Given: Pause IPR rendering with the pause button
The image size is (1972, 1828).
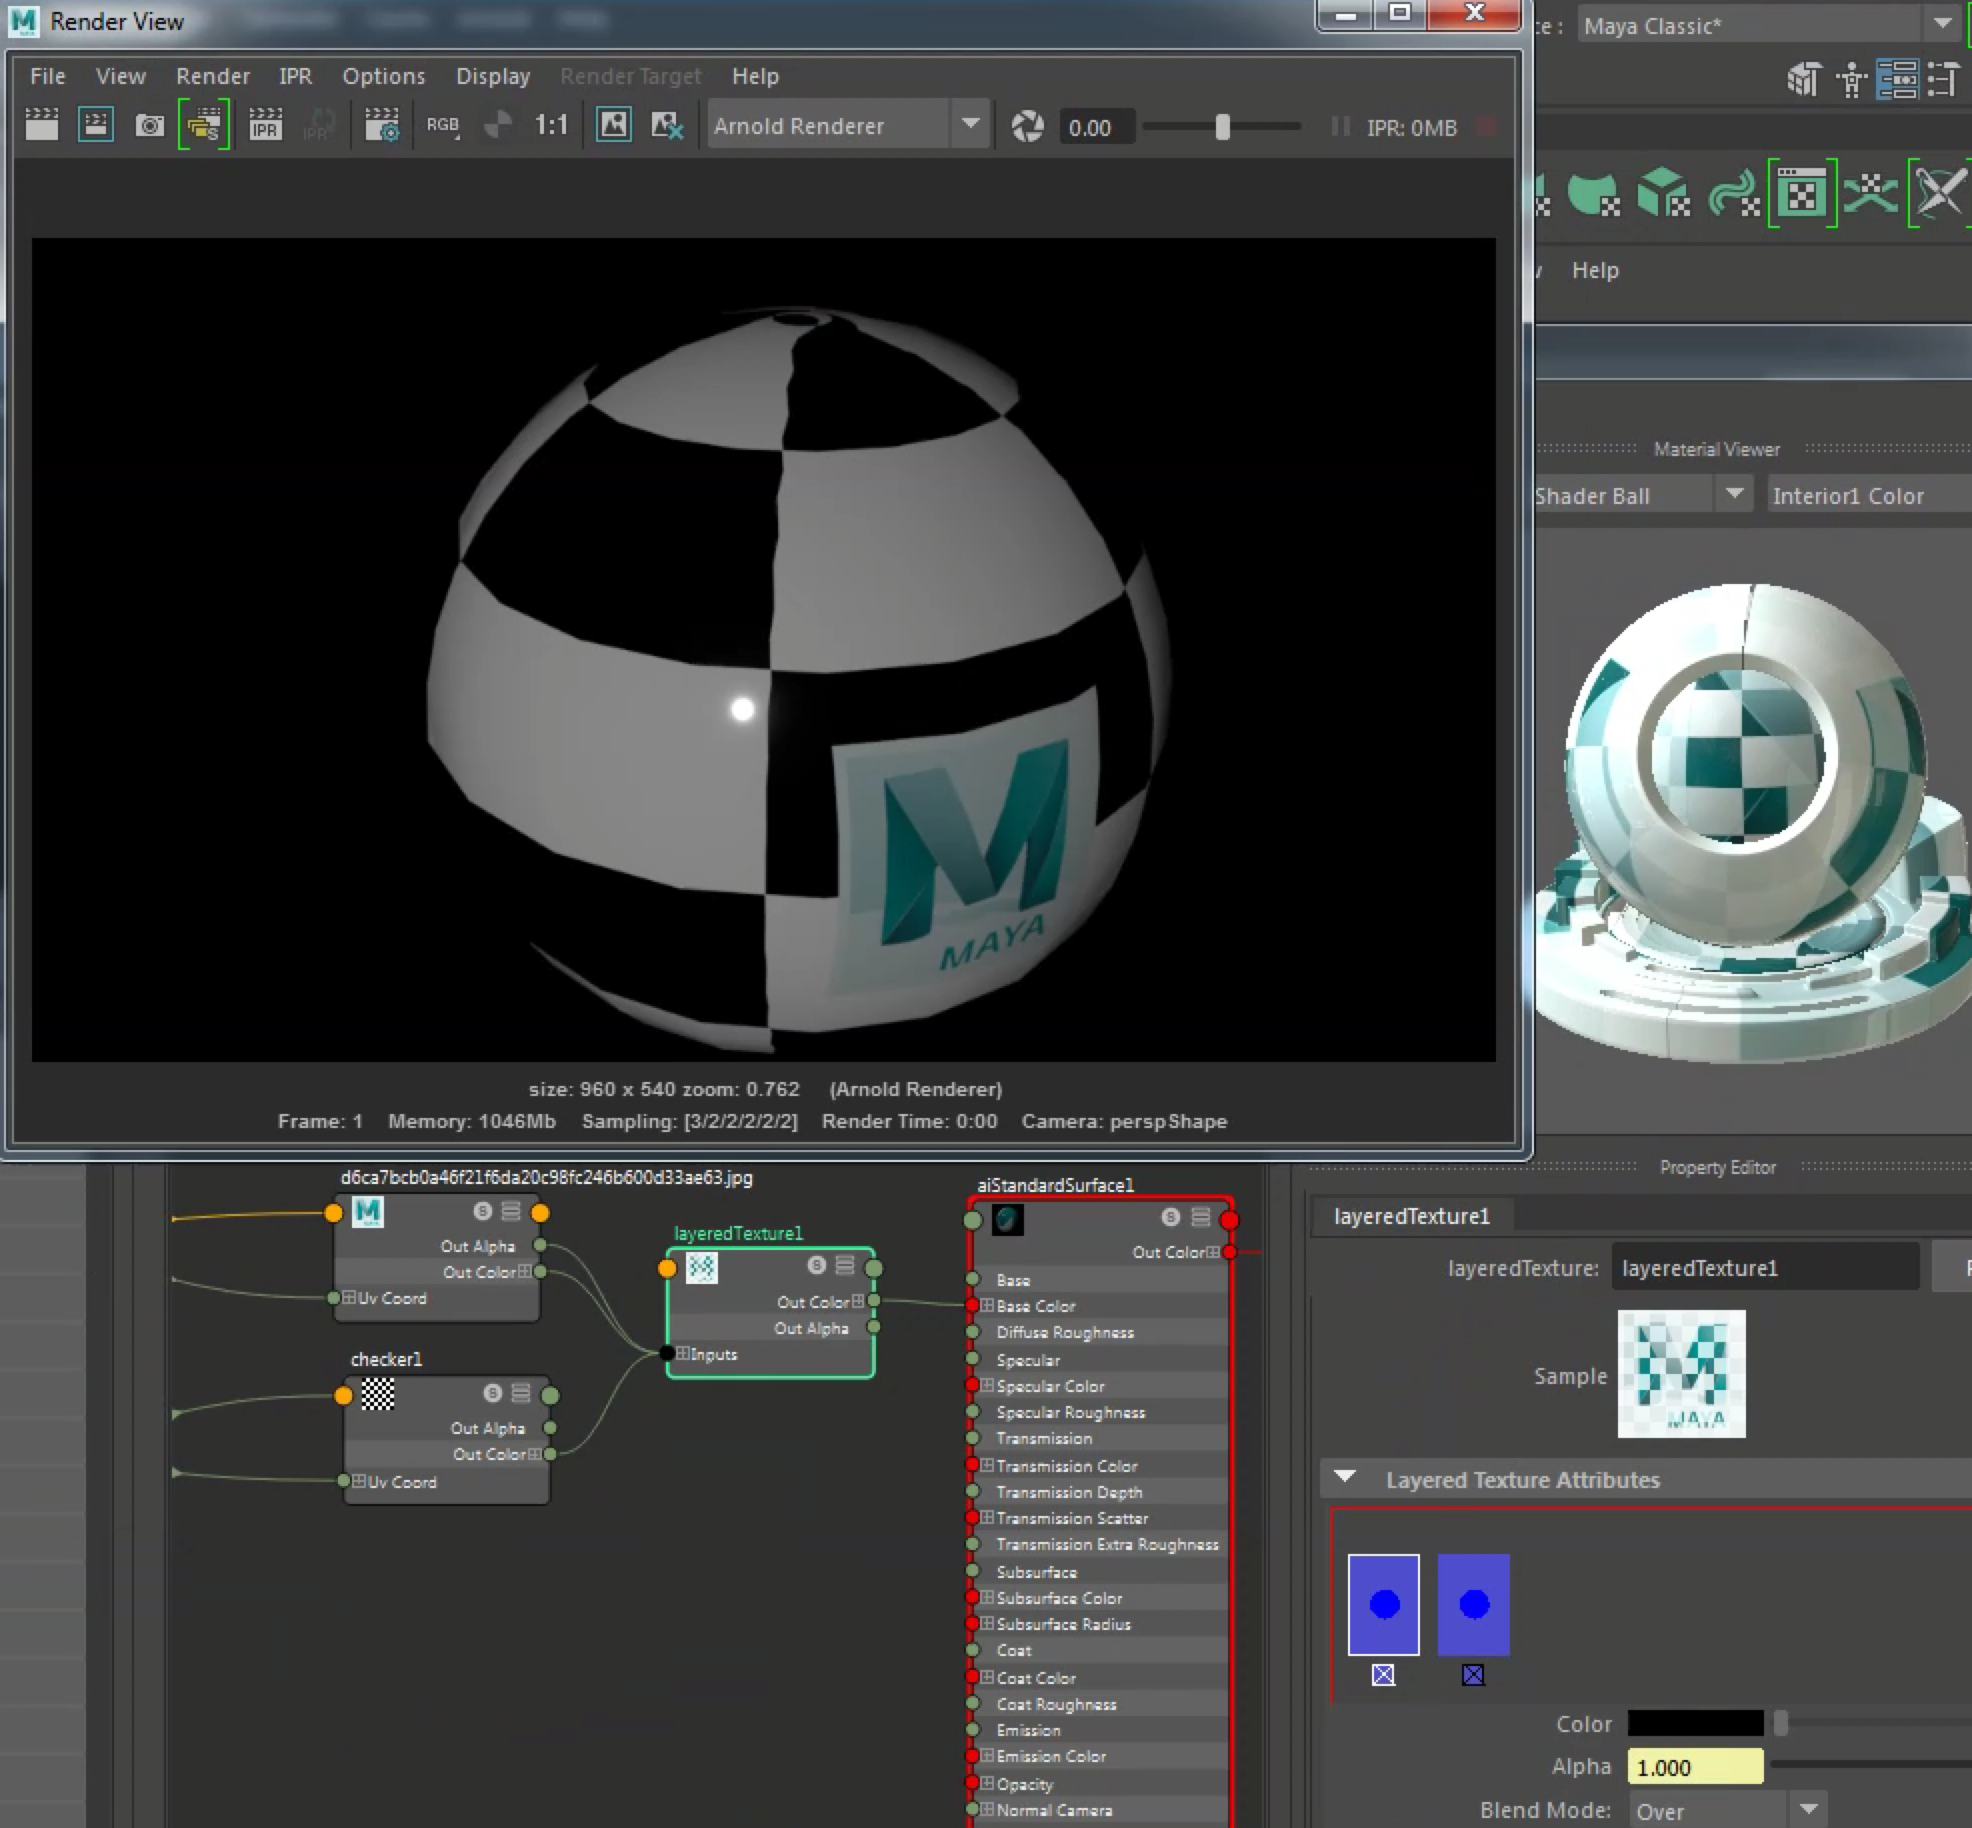Looking at the screenshot, I should pos(1339,127).
